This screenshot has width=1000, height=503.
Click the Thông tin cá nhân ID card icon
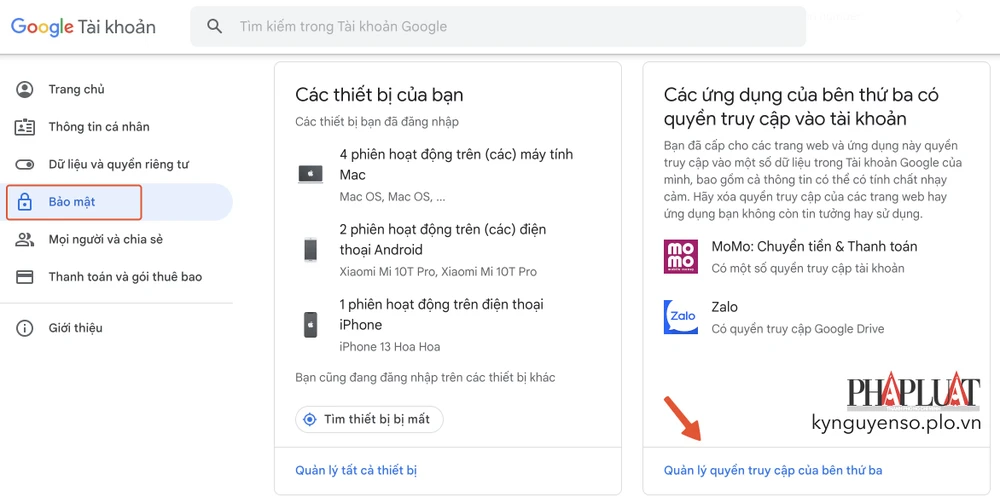point(25,127)
